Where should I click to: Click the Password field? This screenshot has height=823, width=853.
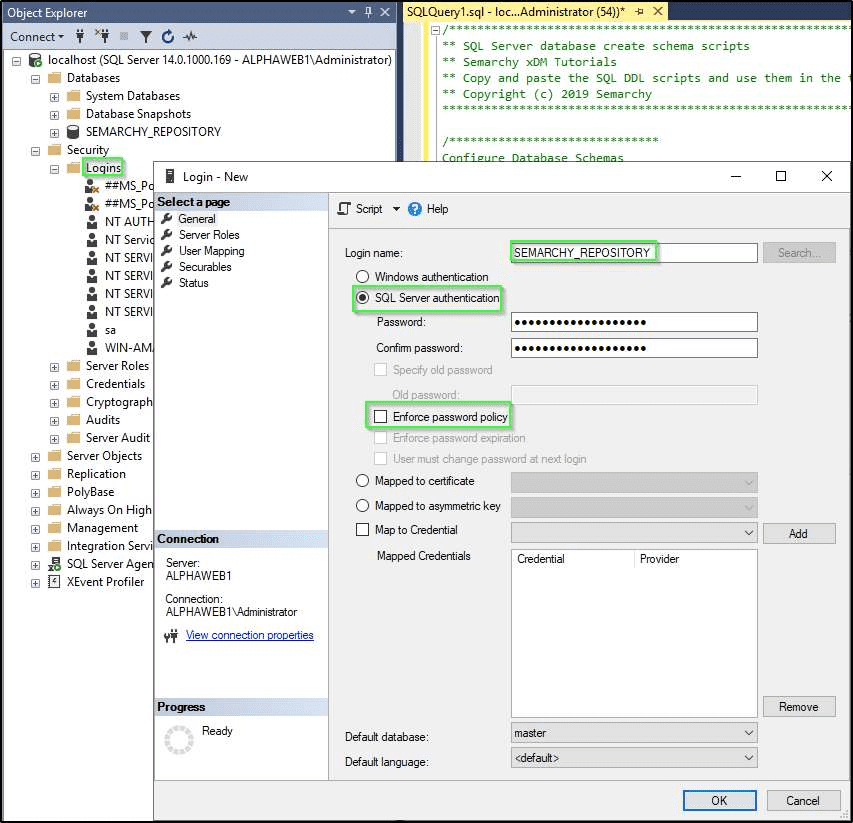coord(634,322)
